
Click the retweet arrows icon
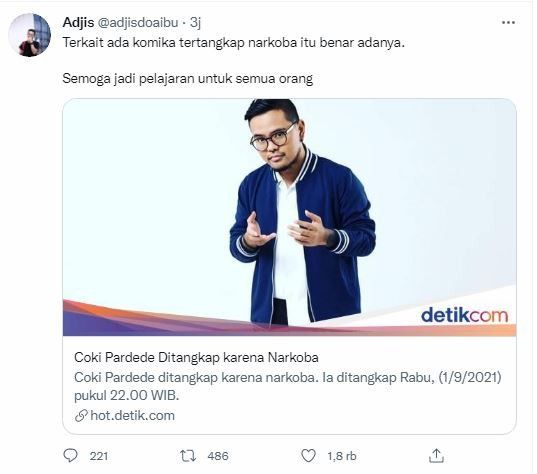188,456
